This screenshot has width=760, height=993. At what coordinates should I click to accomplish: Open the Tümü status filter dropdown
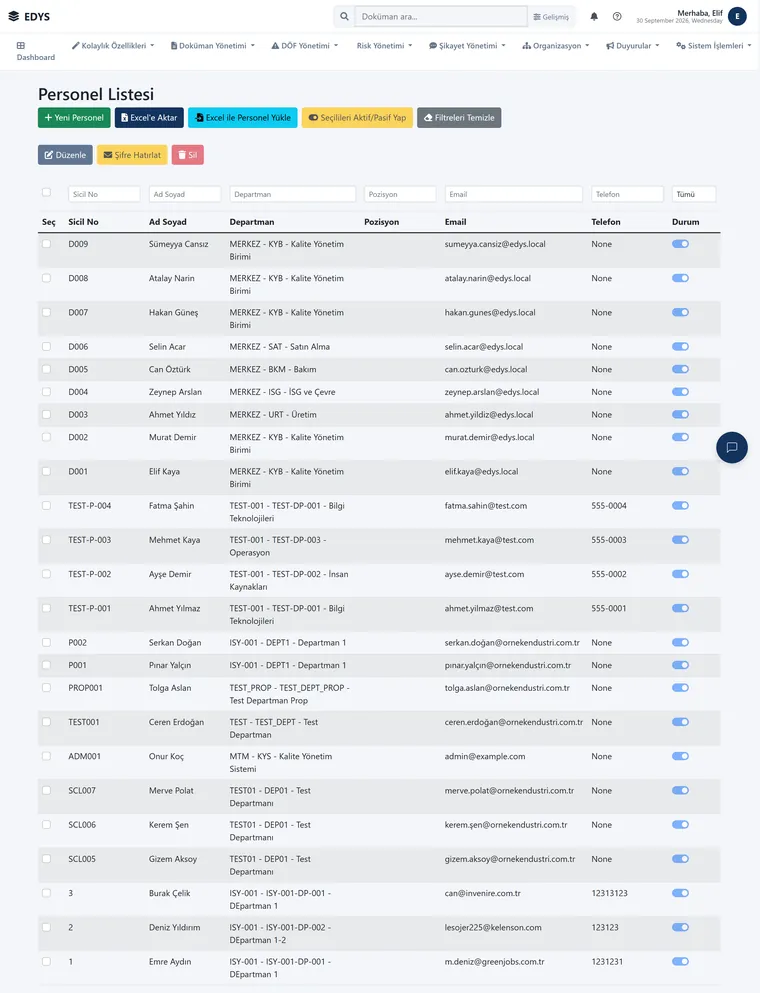pos(694,194)
